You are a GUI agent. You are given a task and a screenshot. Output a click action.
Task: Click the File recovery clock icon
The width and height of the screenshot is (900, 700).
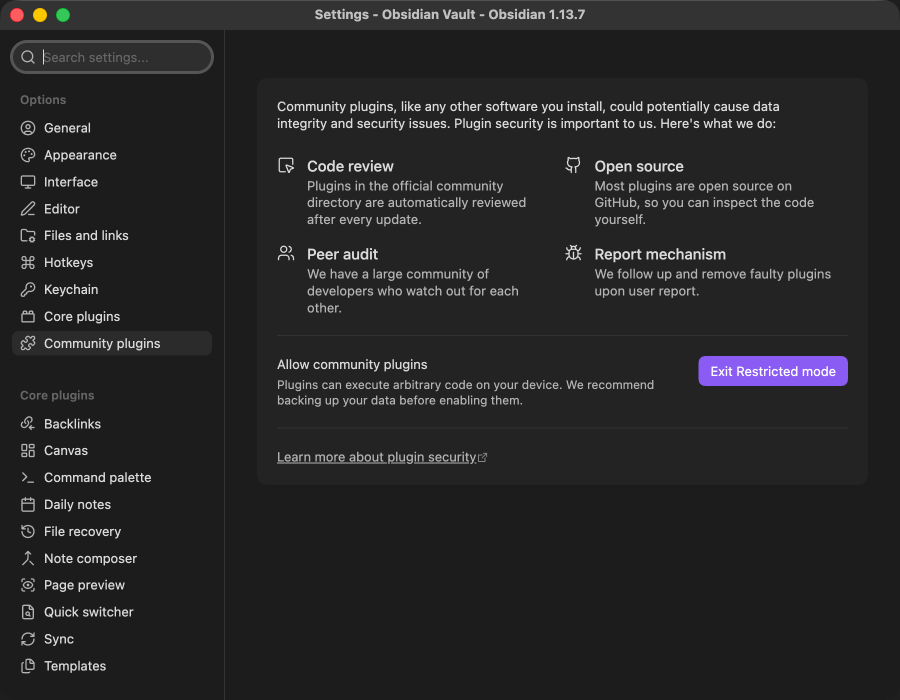[x=28, y=531]
